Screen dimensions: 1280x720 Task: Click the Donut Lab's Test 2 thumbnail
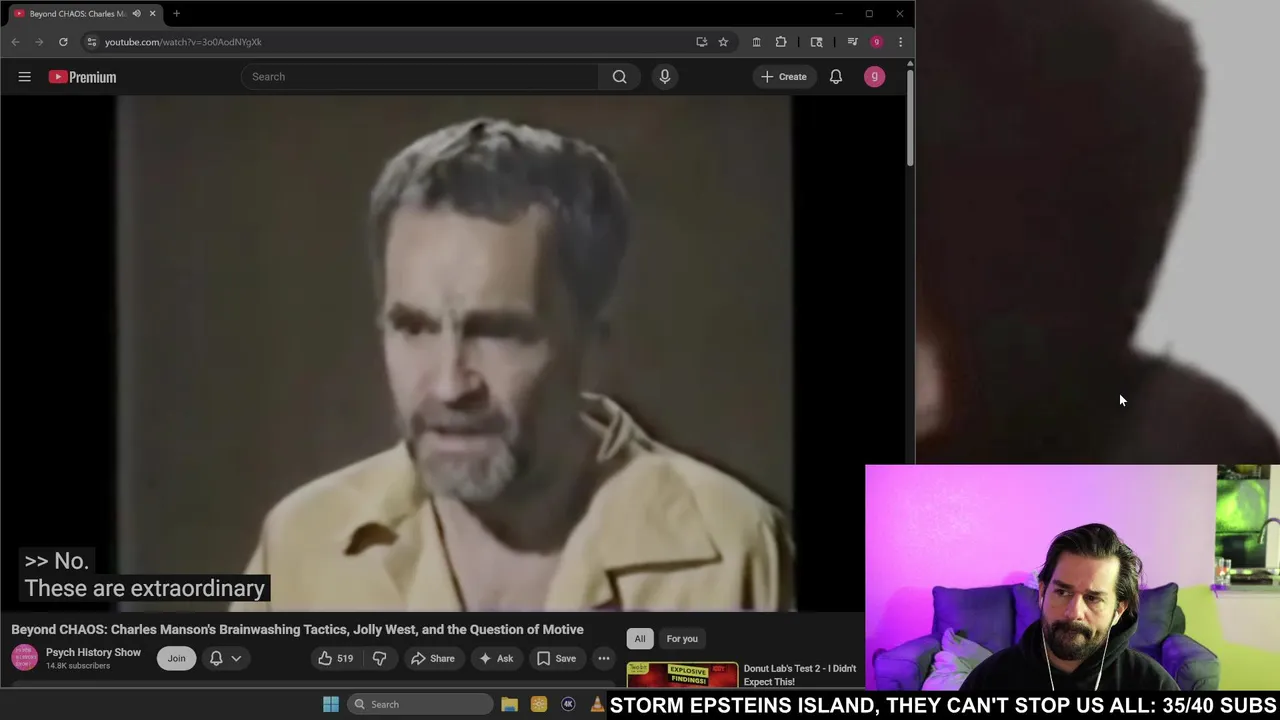point(682,675)
